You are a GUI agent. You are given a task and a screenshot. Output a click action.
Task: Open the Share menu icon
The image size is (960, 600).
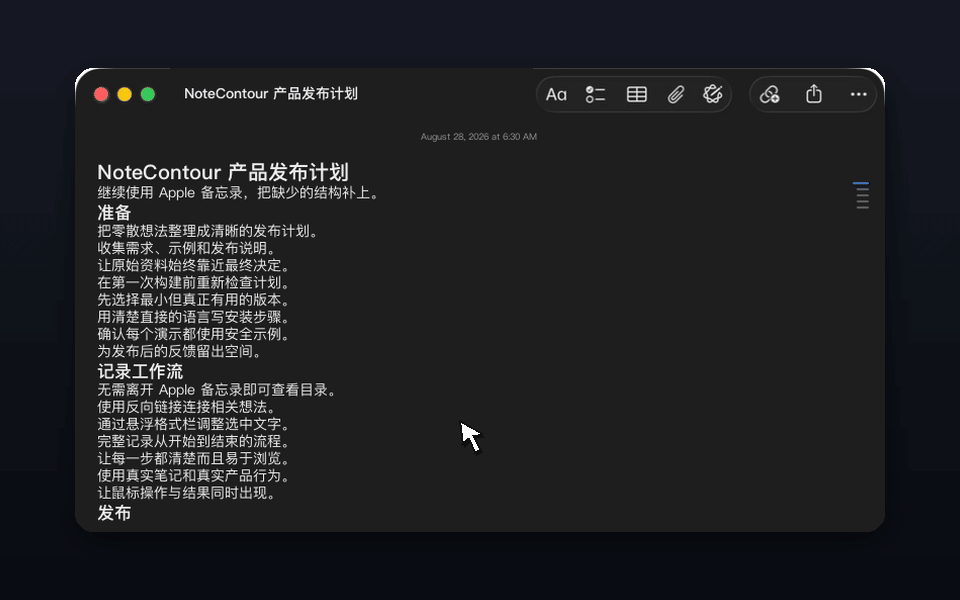click(814, 94)
